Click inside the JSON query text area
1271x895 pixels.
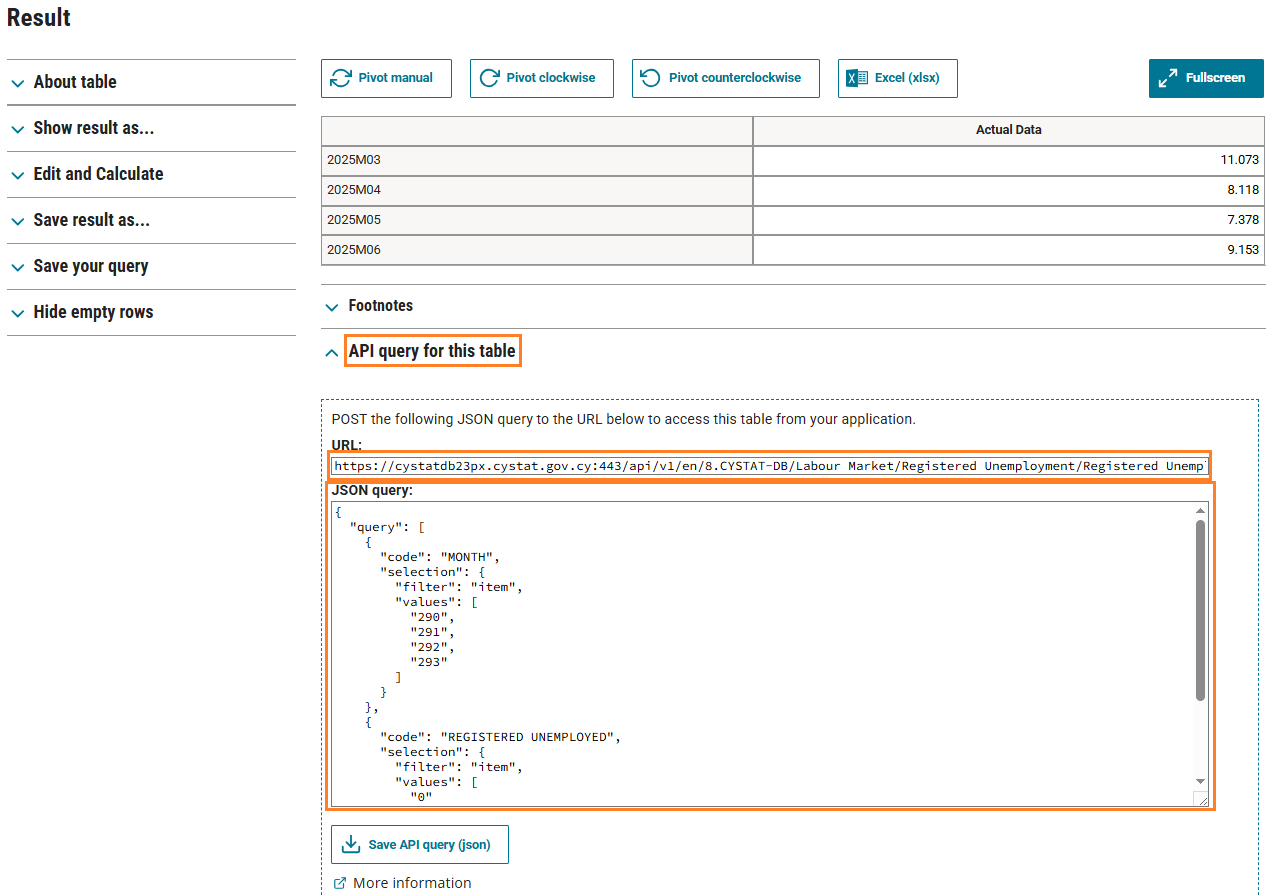[x=760, y=650]
